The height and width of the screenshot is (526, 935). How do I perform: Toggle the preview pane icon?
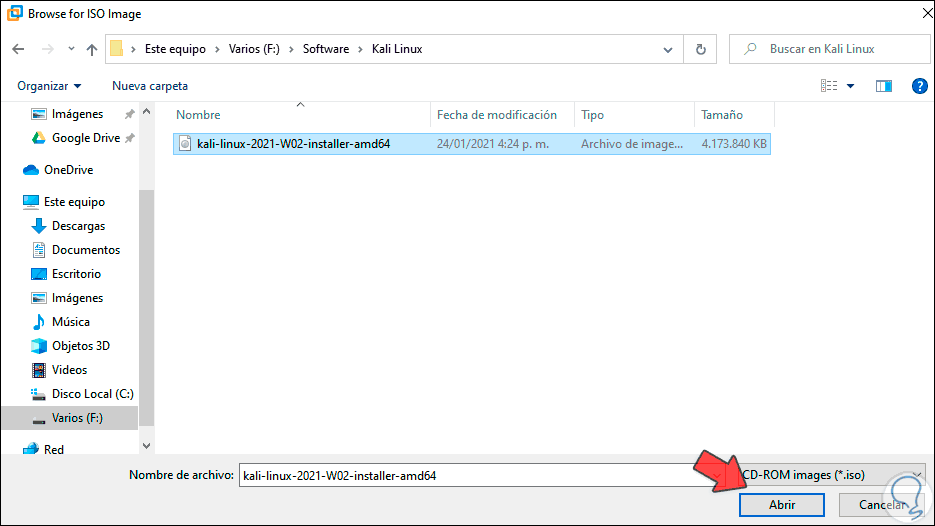click(x=884, y=86)
